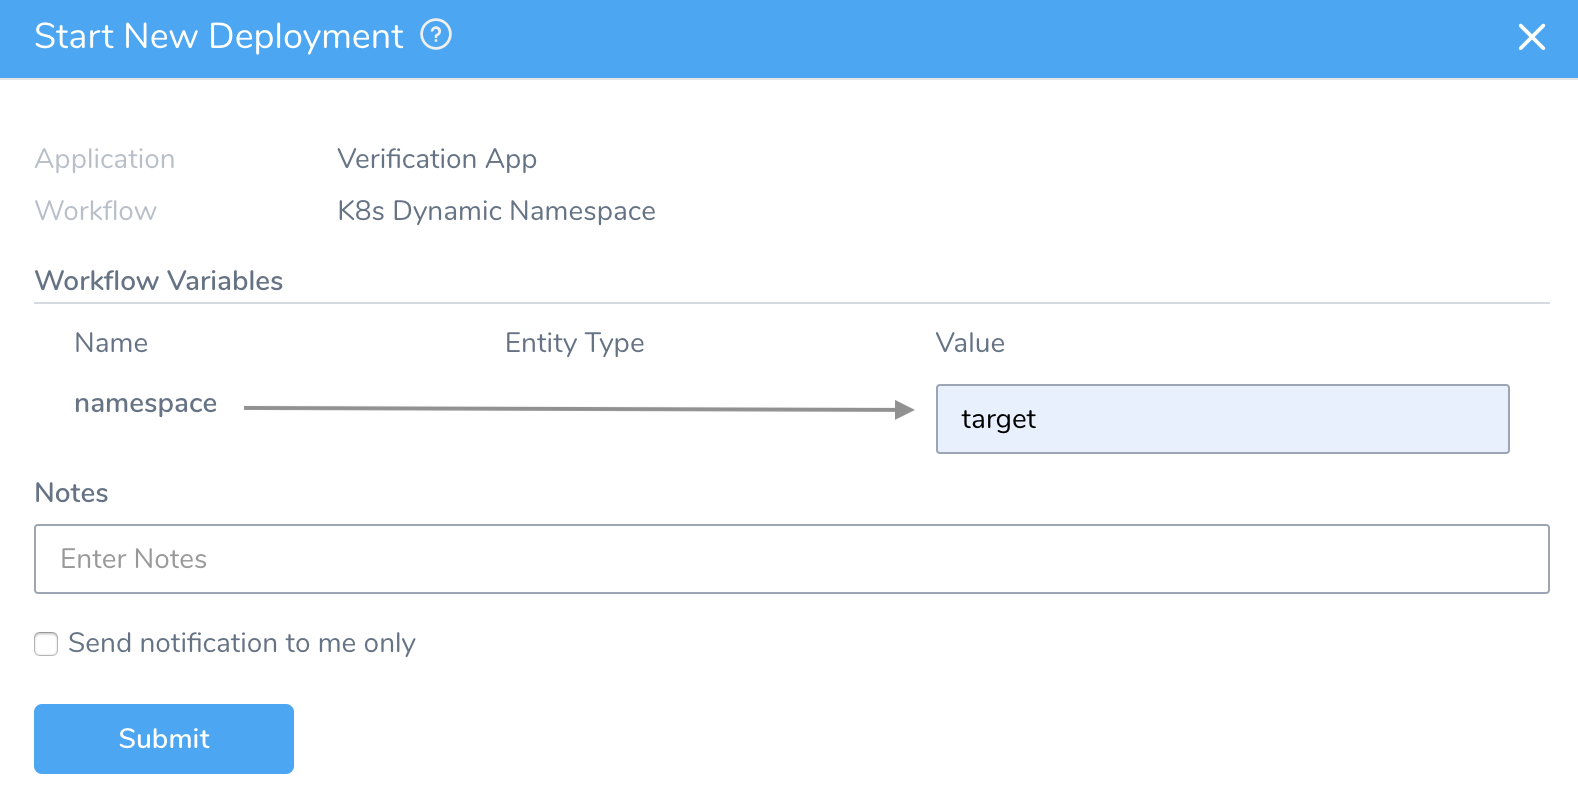Submit the new deployment
1578x810 pixels.
tap(164, 739)
